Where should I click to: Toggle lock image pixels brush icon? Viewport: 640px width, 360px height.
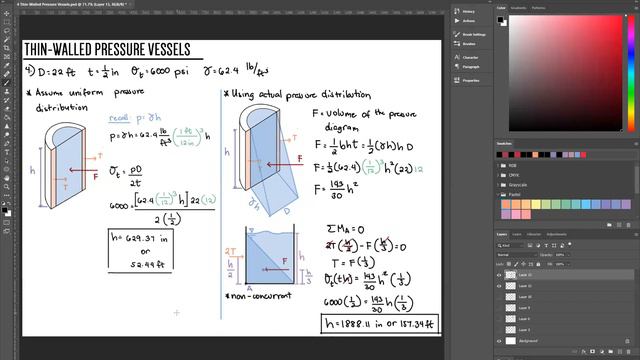pos(516,264)
